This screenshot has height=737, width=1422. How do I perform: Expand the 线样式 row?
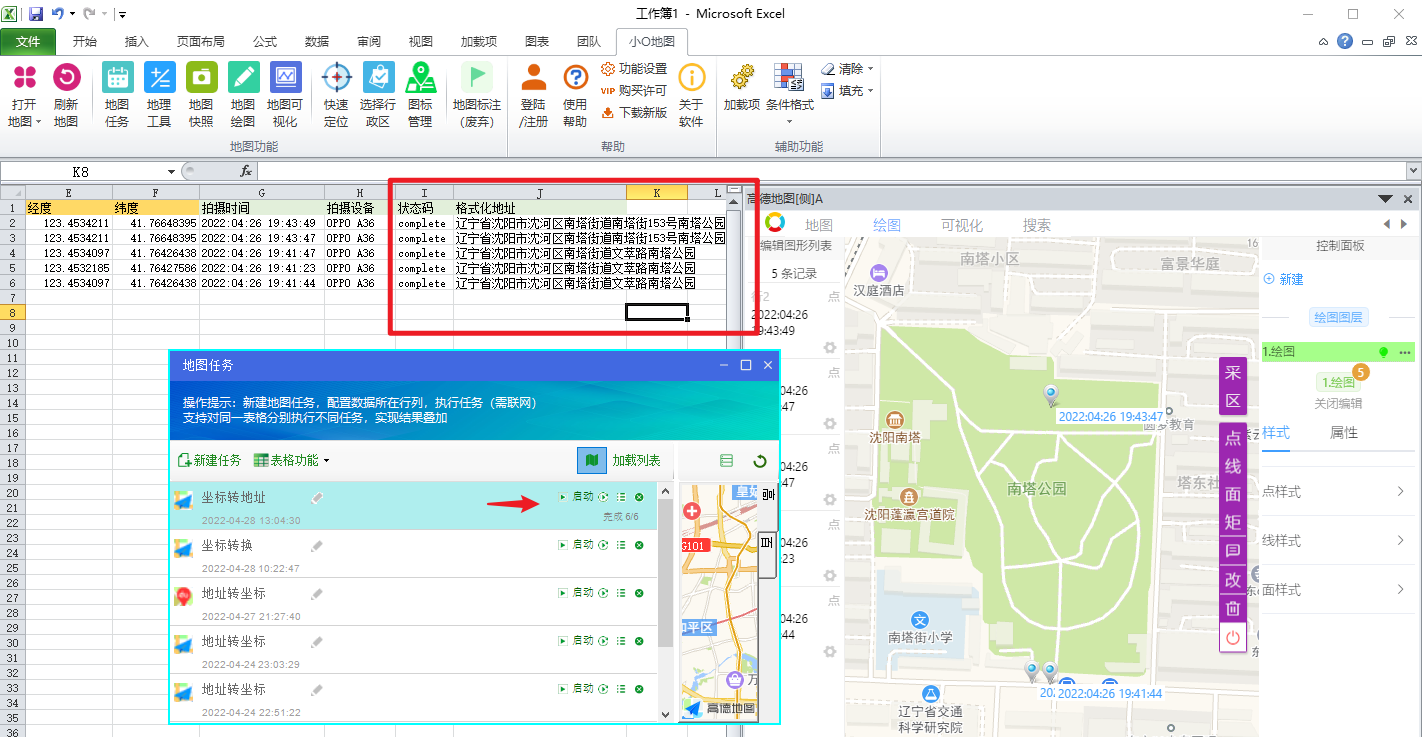[1336, 540]
